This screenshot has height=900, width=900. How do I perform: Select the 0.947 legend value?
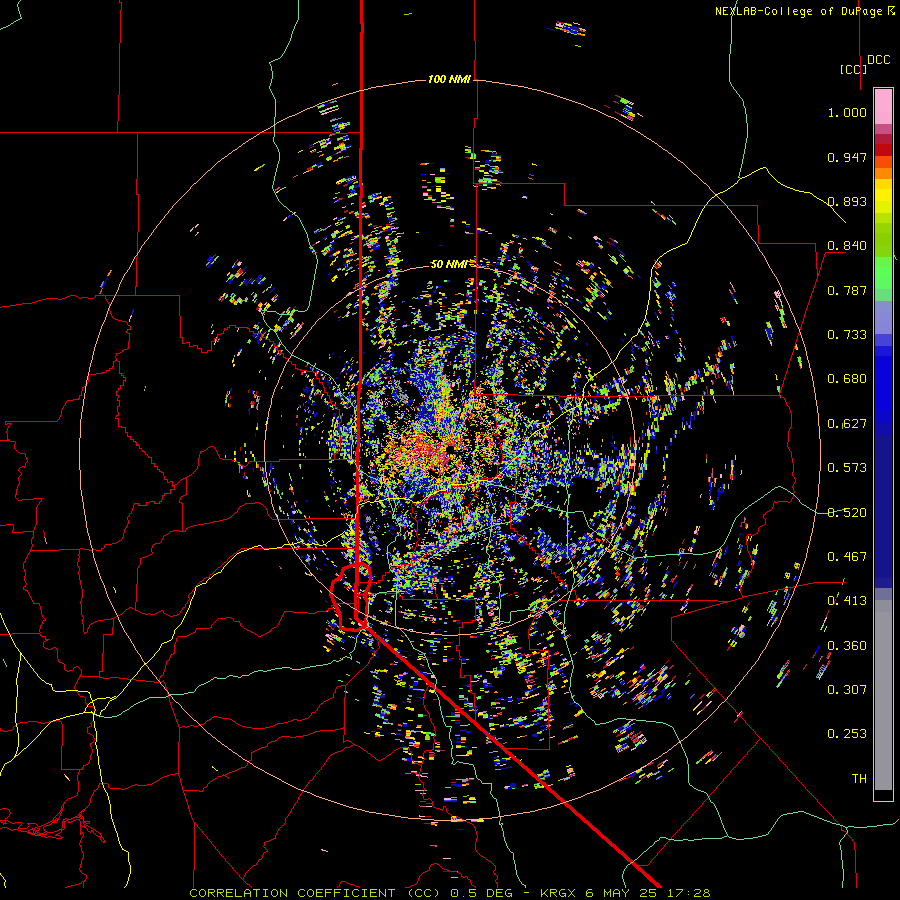(847, 157)
